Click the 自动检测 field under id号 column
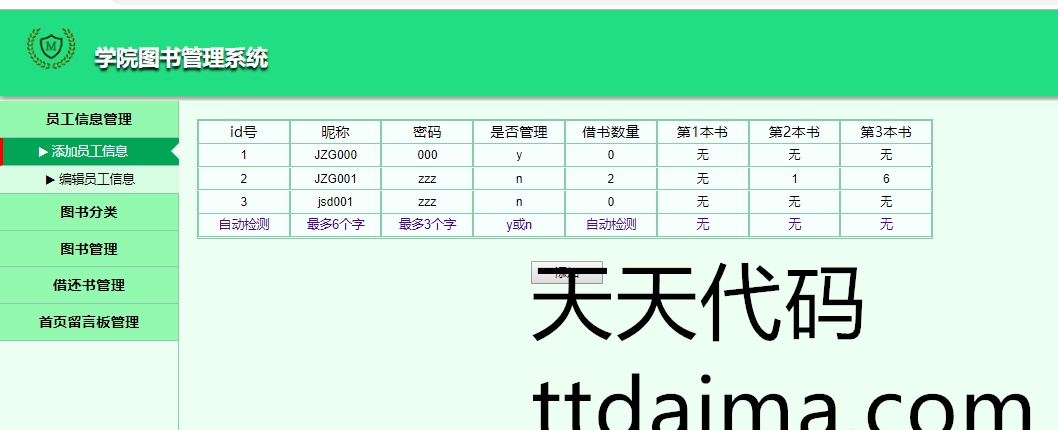 244,225
